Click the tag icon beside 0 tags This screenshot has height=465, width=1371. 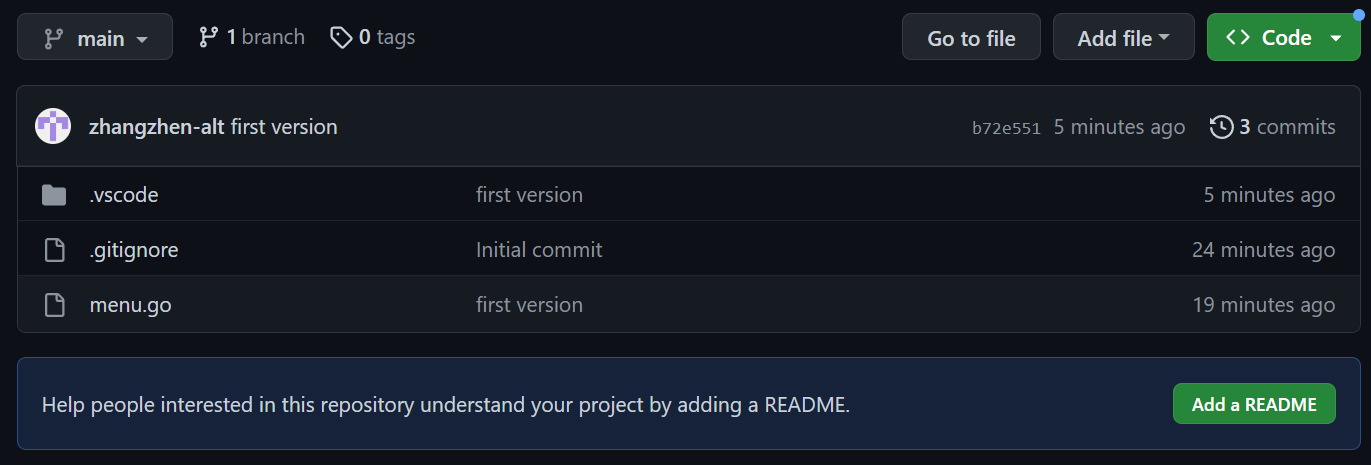[x=341, y=37]
